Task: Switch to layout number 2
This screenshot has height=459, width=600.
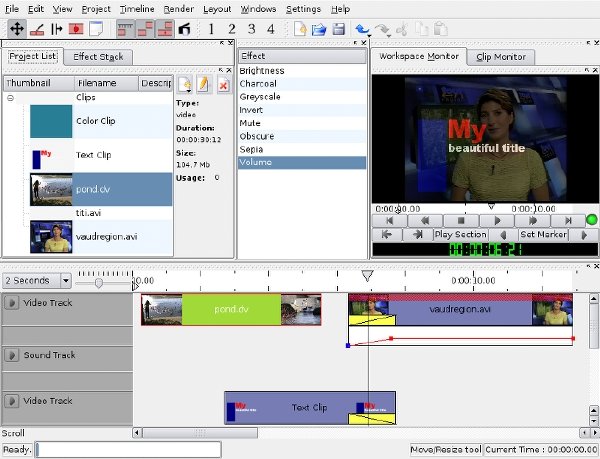Action: click(232, 29)
